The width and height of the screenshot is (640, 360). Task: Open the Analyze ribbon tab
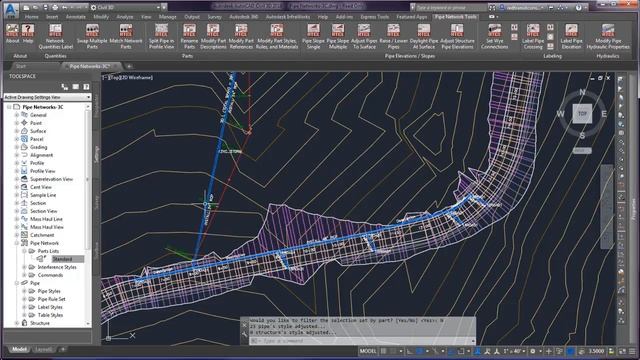tap(125, 17)
